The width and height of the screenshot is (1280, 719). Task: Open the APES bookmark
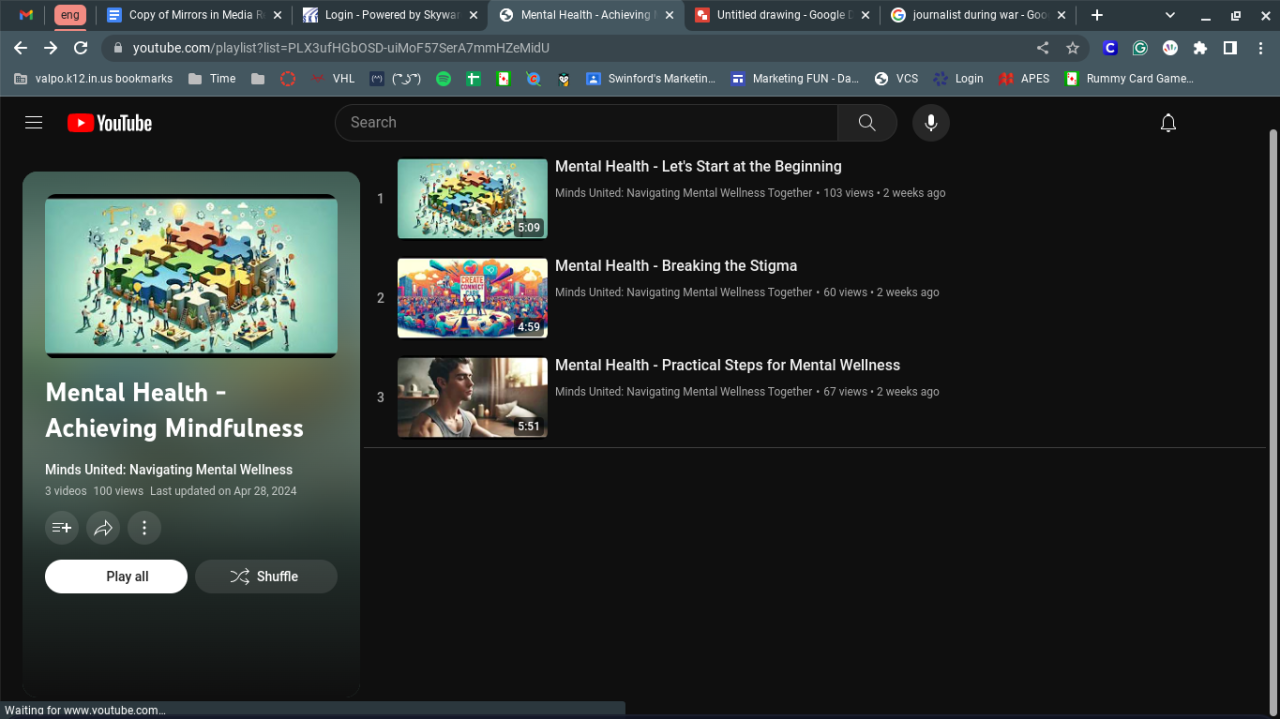tap(1025, 78)
